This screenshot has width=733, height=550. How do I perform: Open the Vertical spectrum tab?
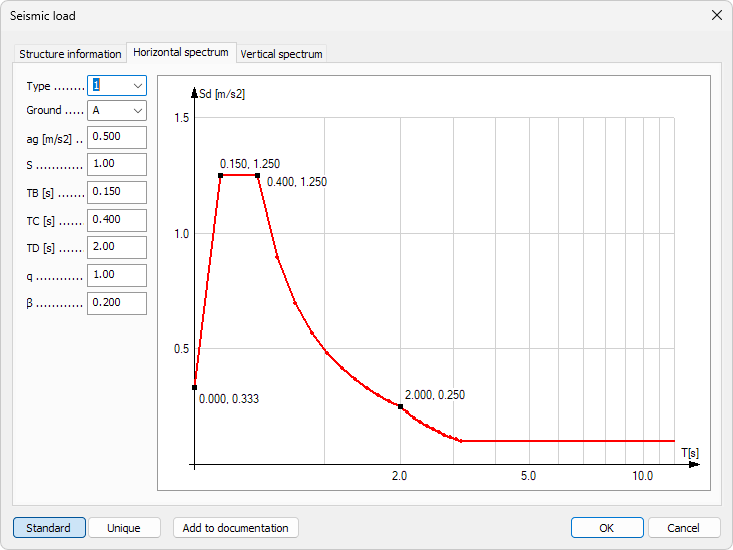281,54
